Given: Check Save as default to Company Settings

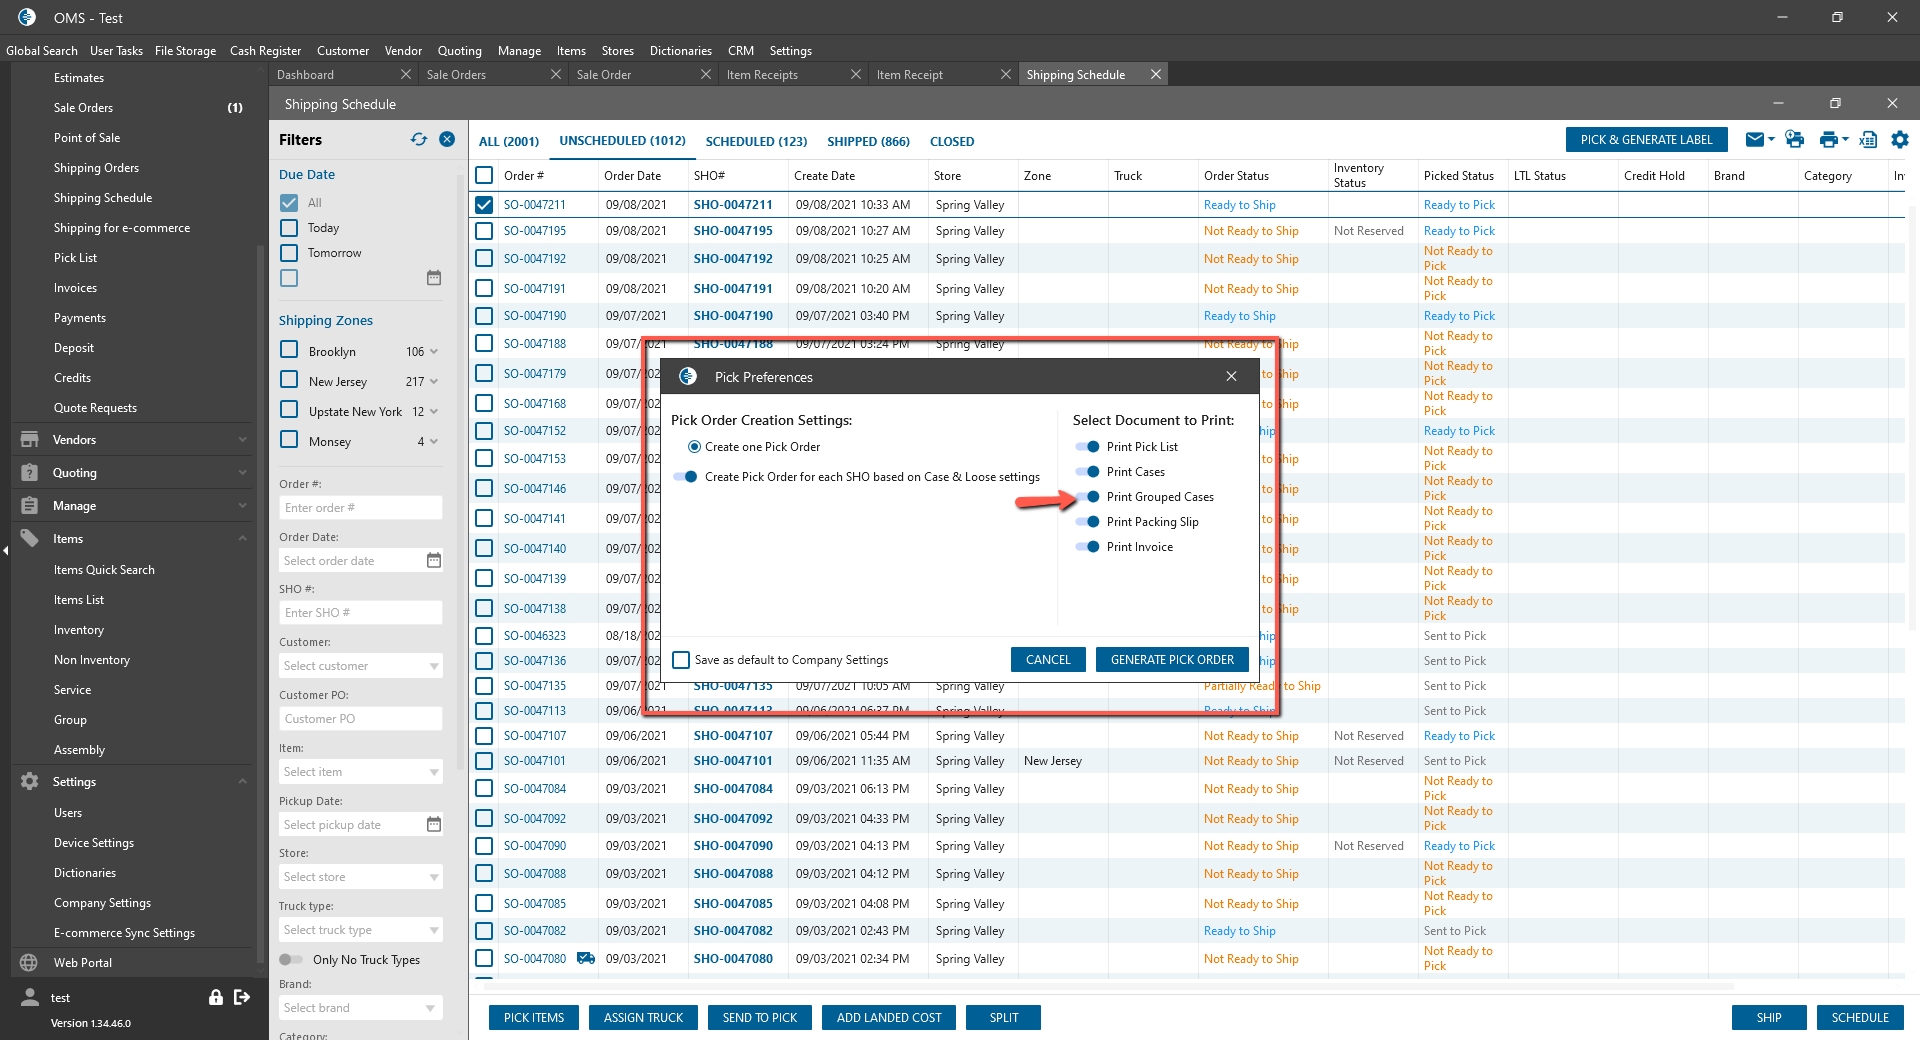Looking at the screenshot, I should [681, 660].
